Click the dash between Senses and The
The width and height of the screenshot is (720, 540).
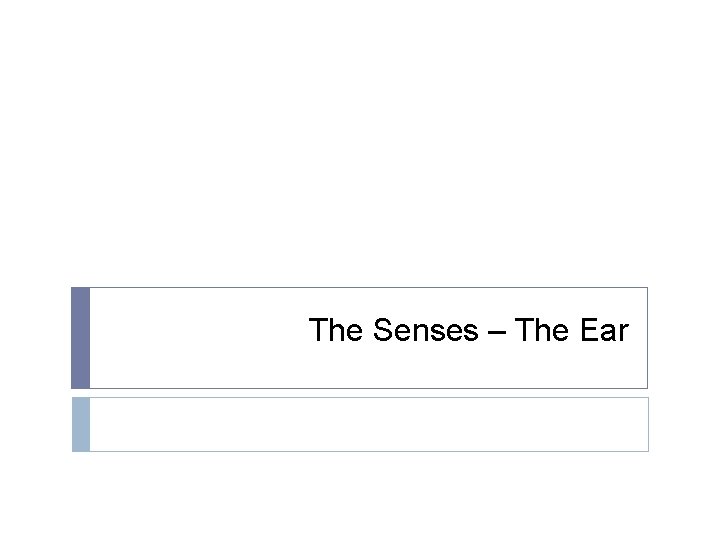click(x=497, y=332)
